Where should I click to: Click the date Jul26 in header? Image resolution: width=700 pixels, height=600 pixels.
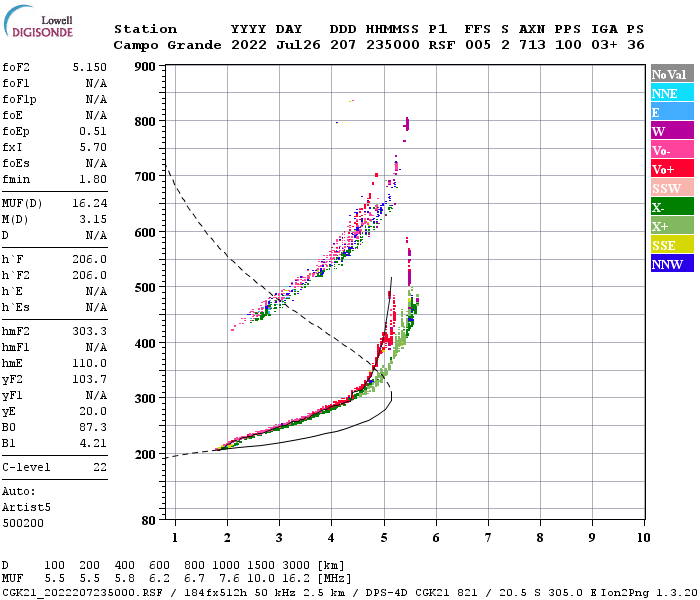click(298, 45)
